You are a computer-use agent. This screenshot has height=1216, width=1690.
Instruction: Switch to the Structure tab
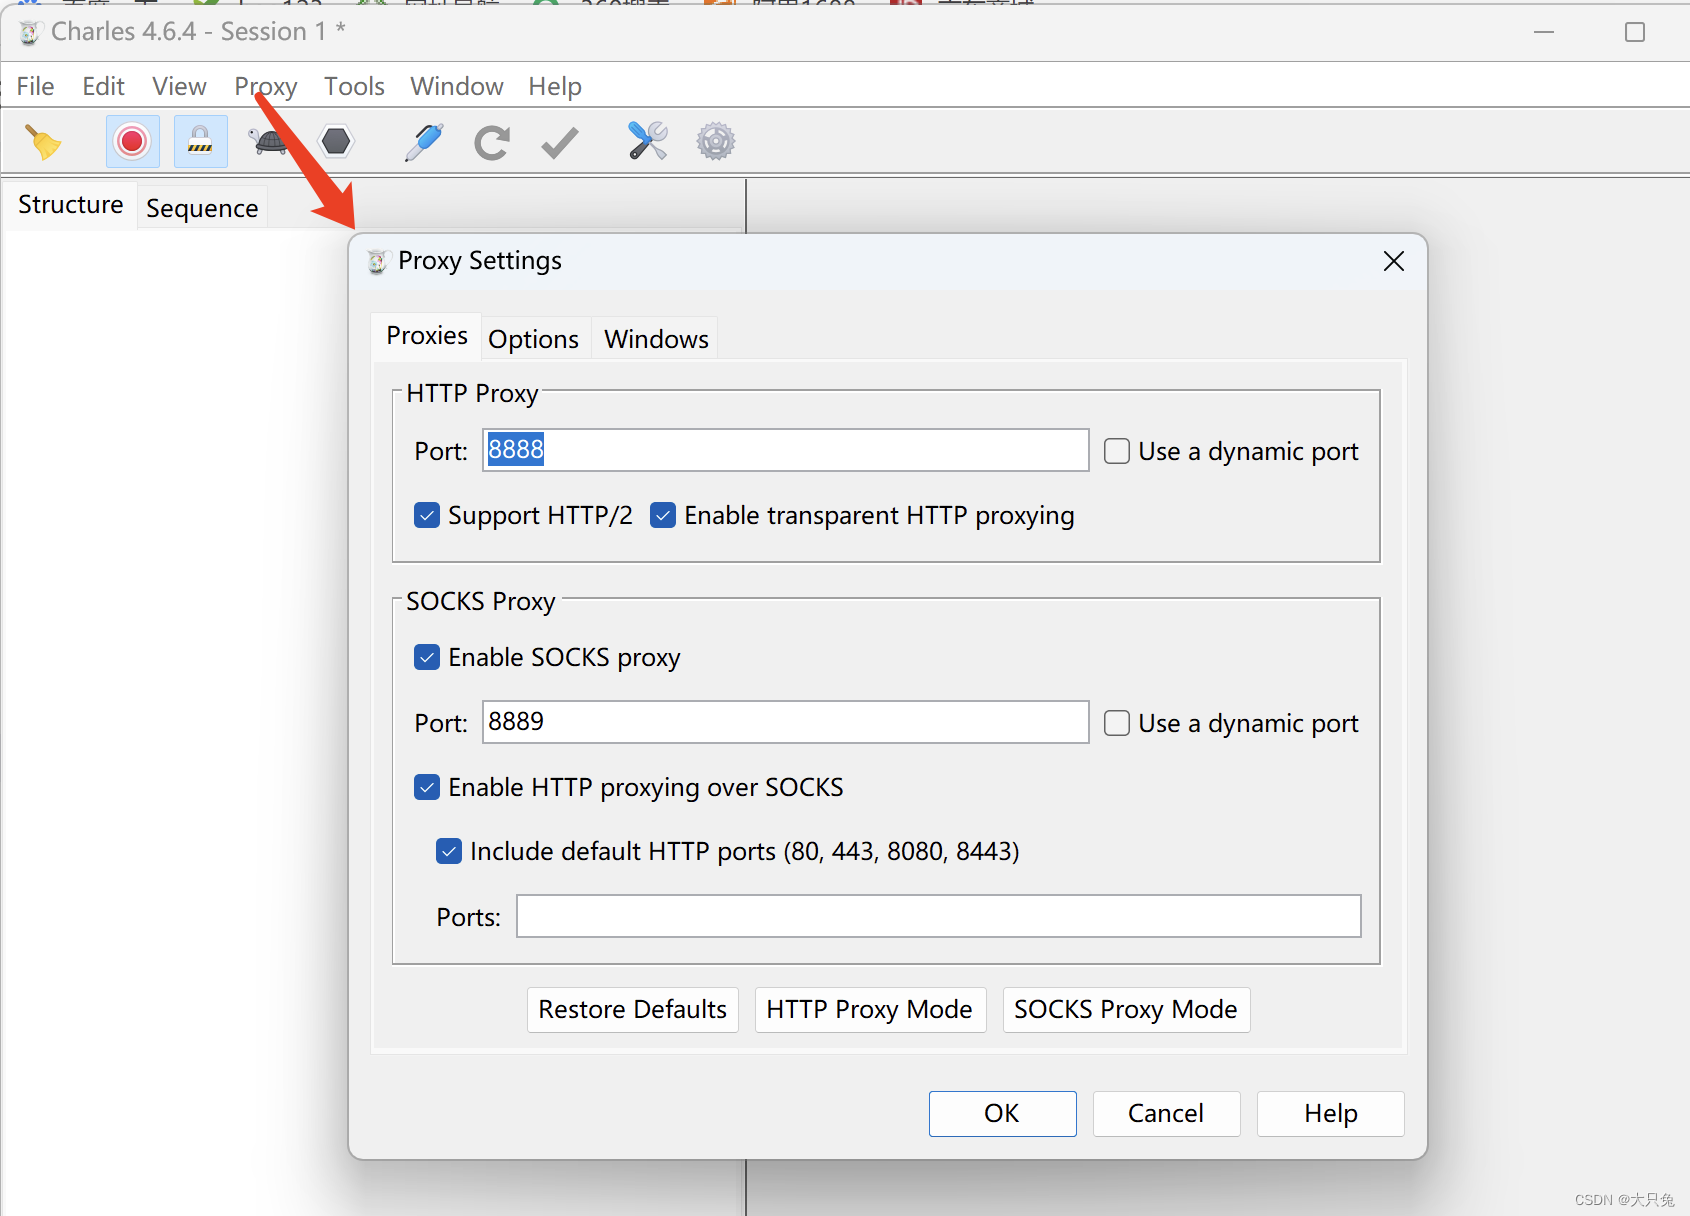(x=70, y=204)
